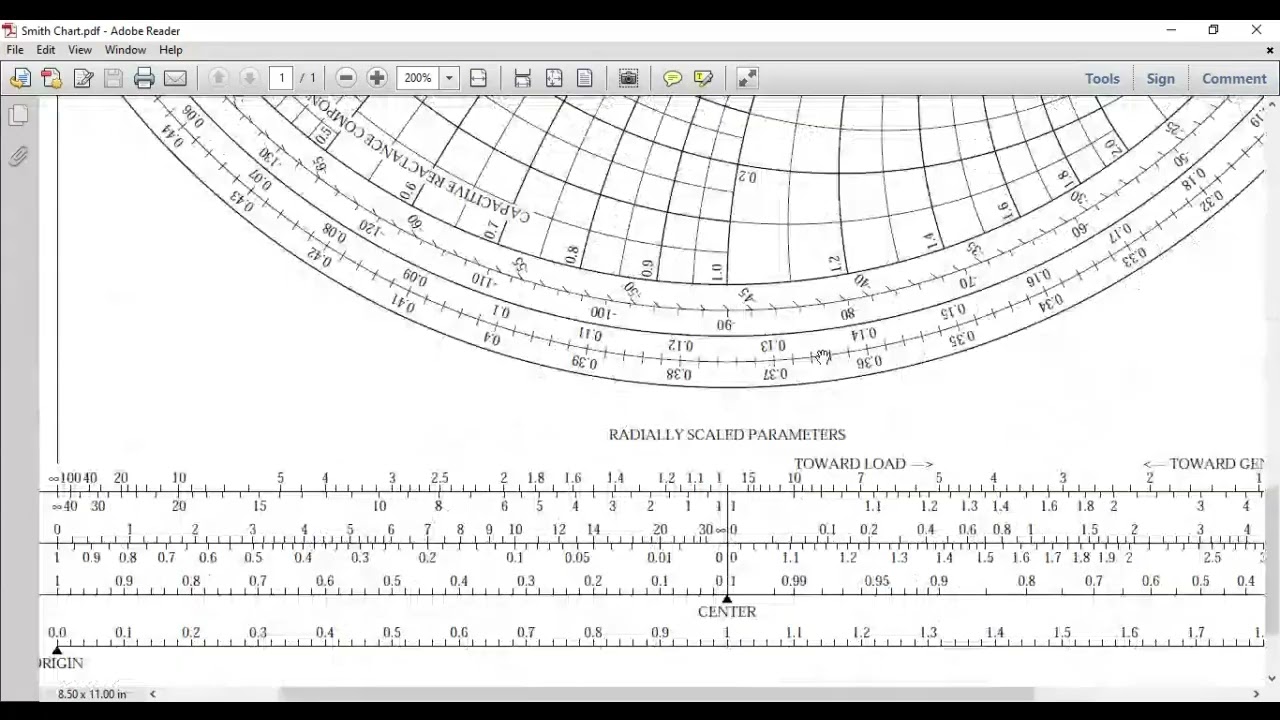Open the Help menu
Viewport: 1280px width, 720px height.
[171, 50]
